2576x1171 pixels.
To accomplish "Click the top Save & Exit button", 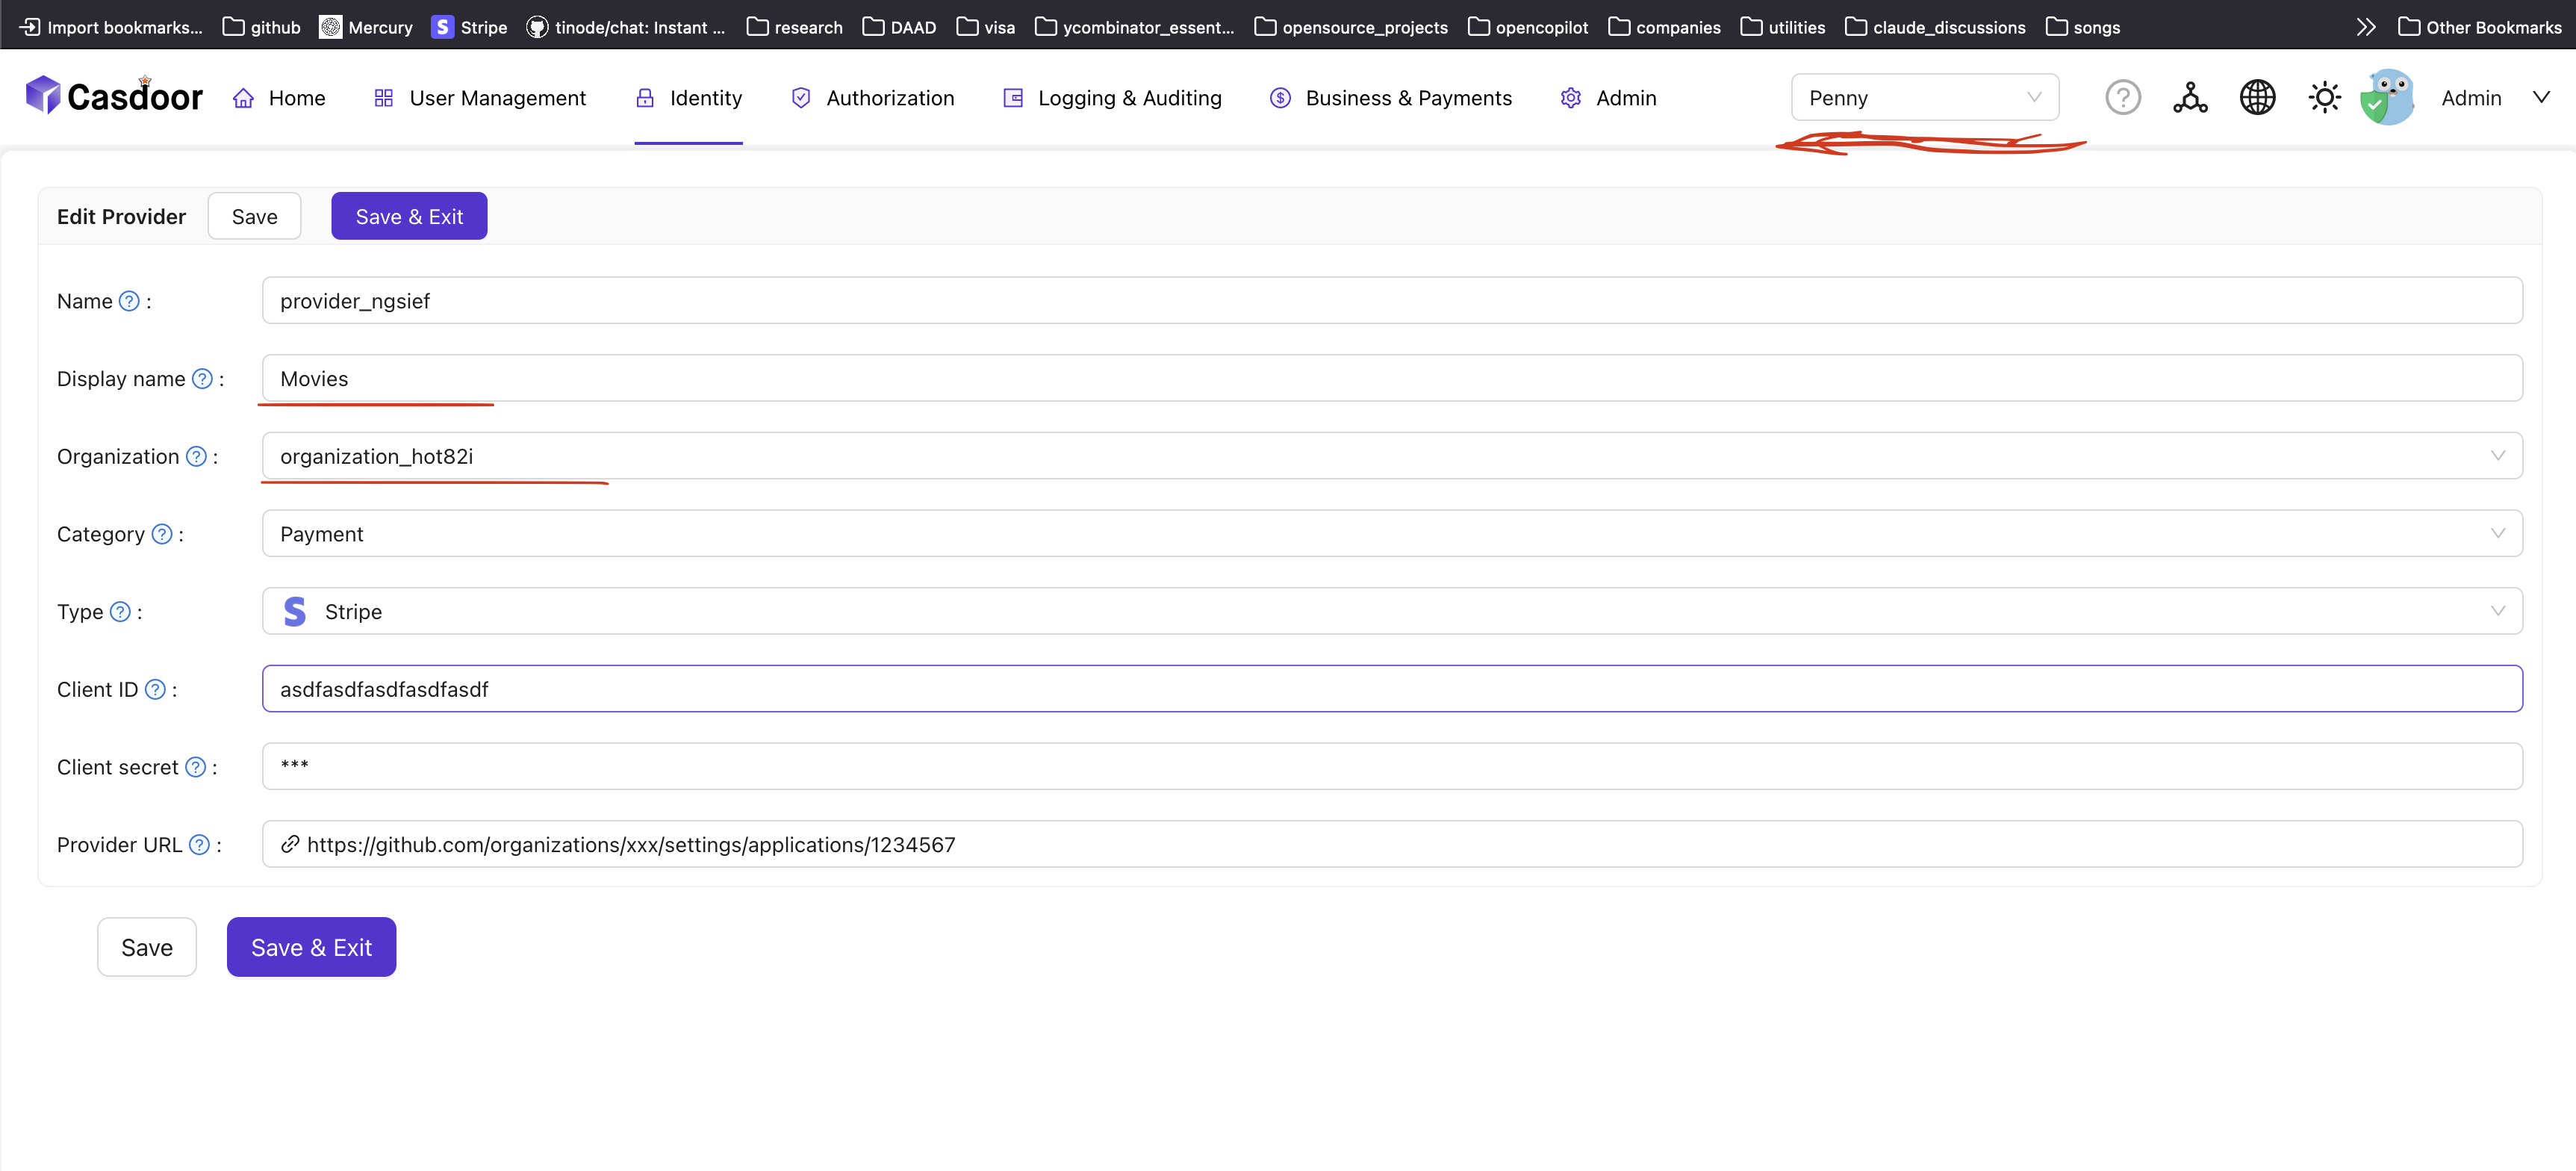I will tap(409, 216).
